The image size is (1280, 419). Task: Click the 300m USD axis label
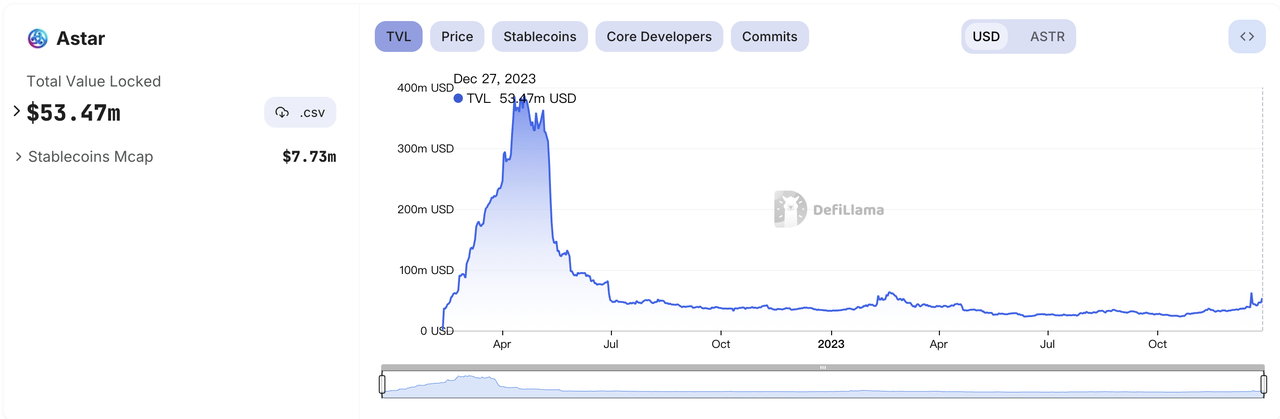425,148
